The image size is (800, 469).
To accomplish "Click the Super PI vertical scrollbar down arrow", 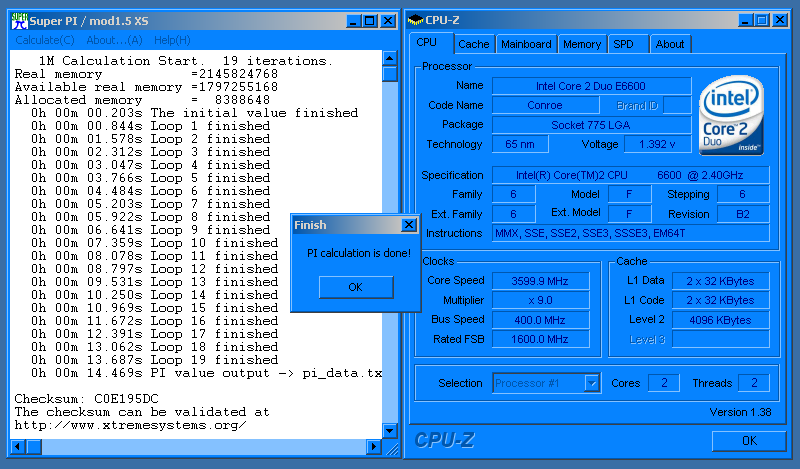I will click(389, 431).
